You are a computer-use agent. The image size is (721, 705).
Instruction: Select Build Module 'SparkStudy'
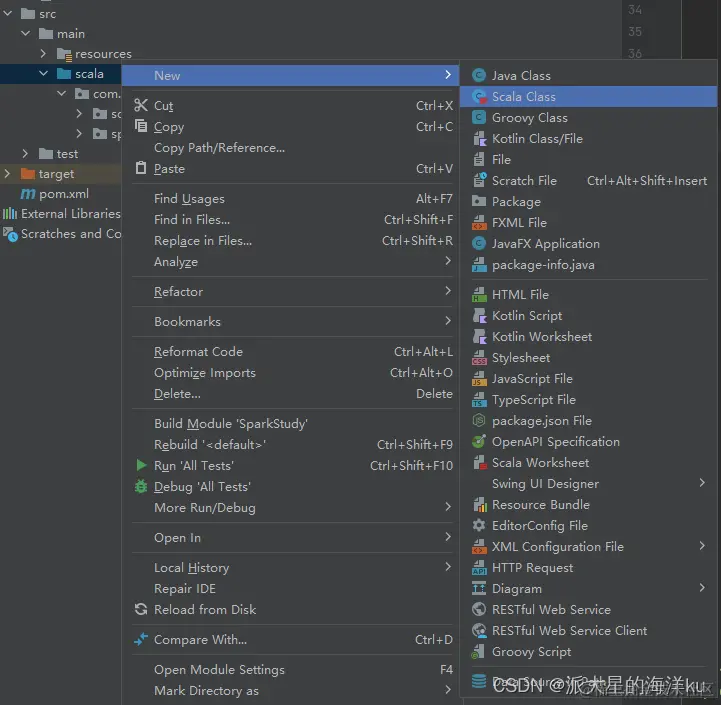pos(292,424)
